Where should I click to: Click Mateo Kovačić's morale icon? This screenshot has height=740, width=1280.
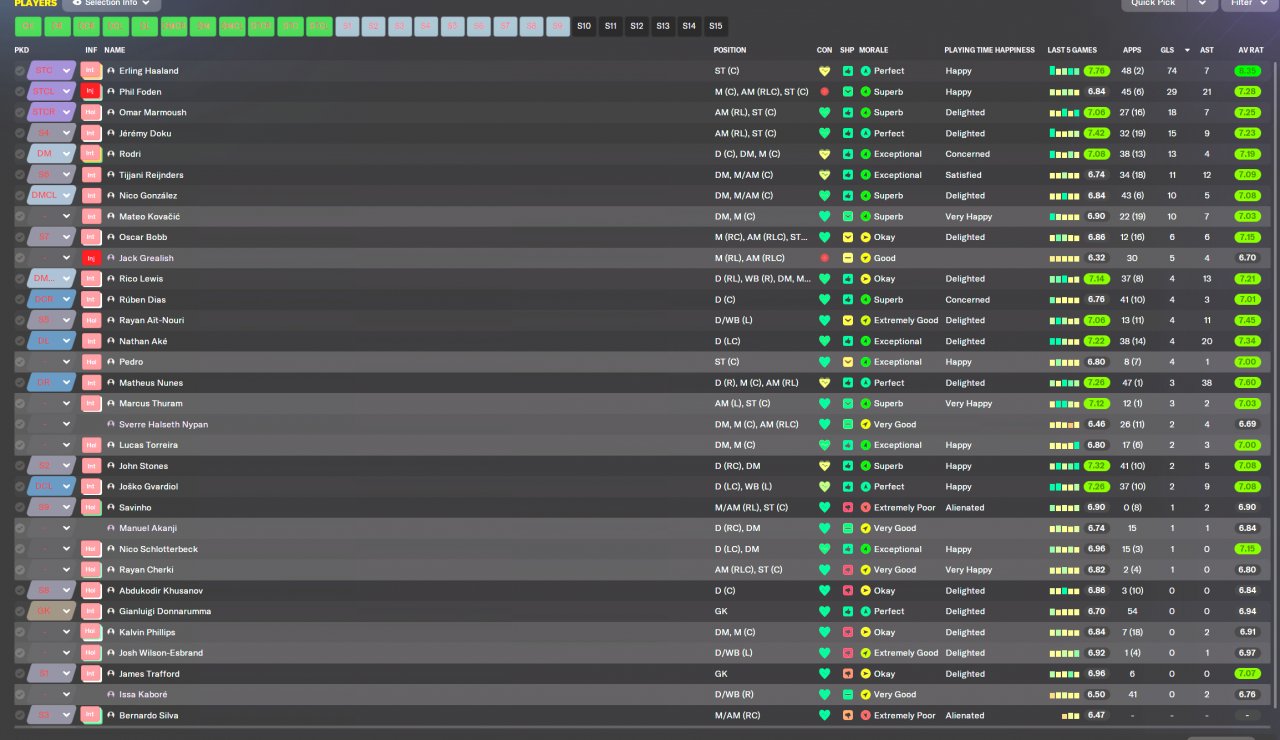[x=866, y=217]
